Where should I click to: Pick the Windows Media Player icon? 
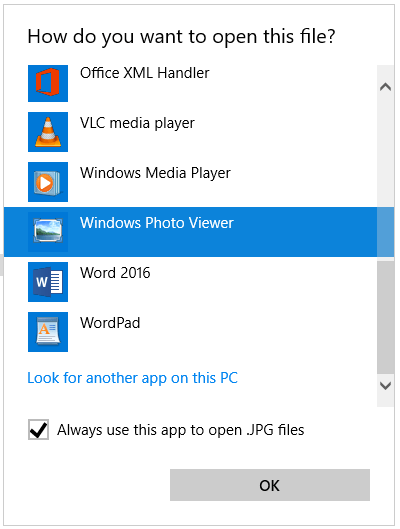pyautogui.click(x=48, y=182)
